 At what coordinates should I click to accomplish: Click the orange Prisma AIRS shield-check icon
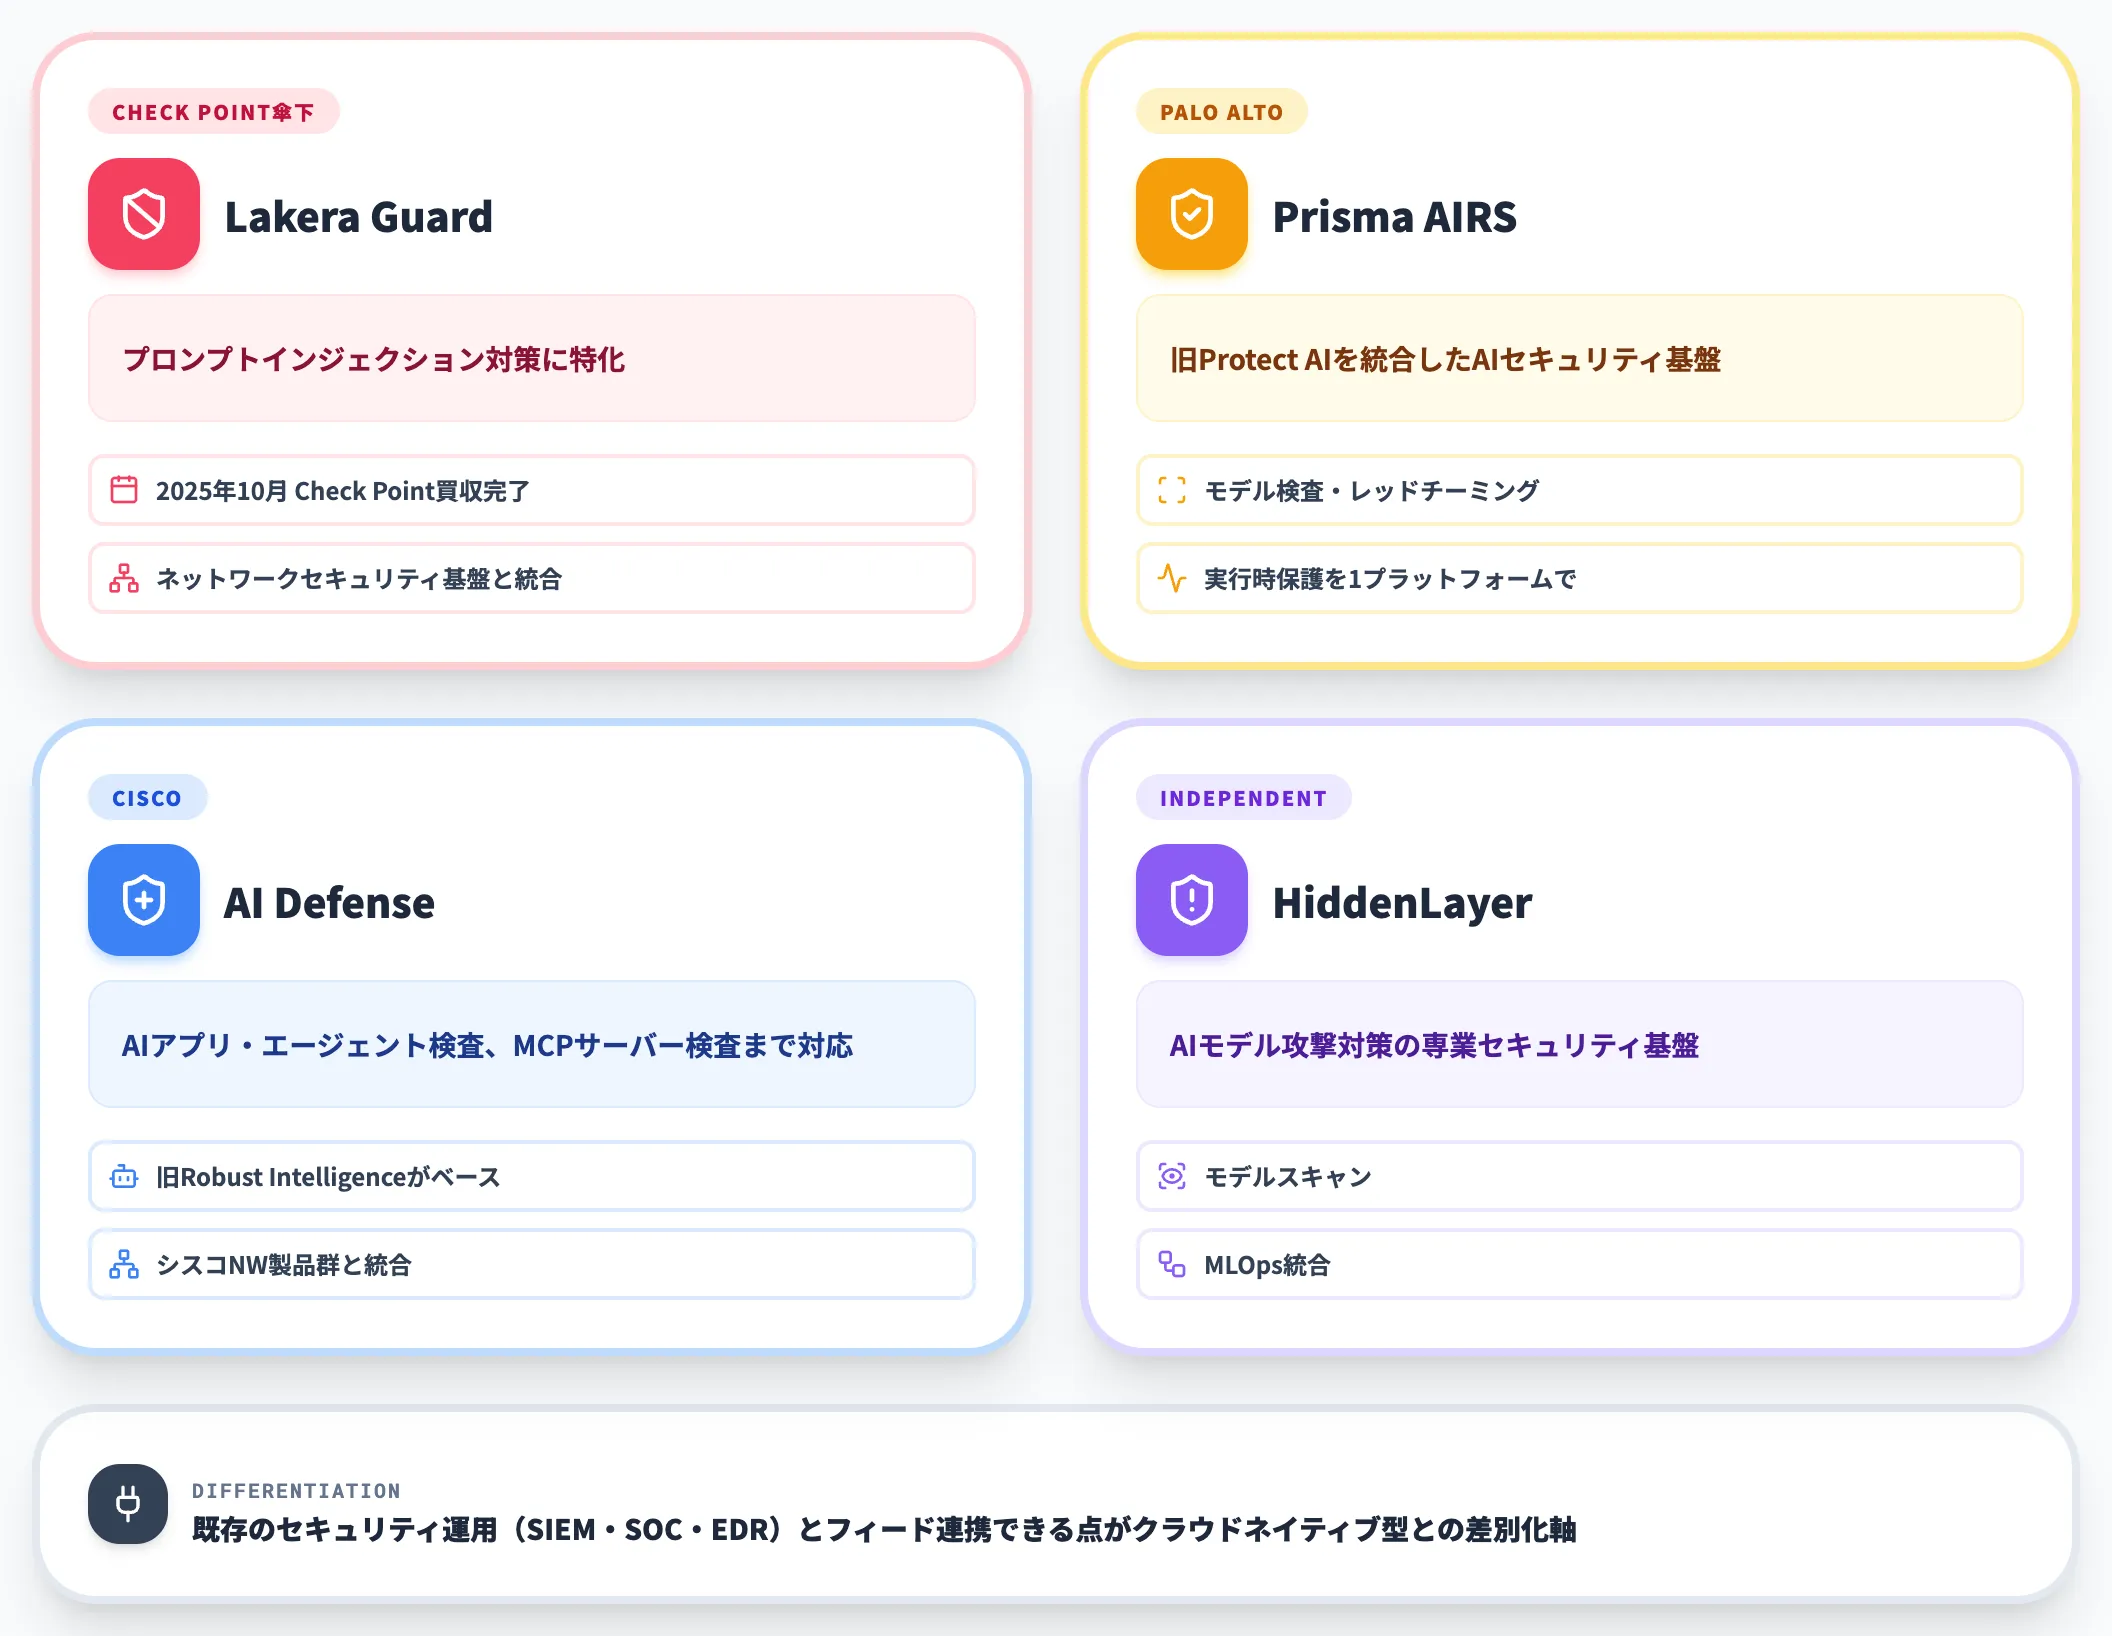coord(1192,214)
